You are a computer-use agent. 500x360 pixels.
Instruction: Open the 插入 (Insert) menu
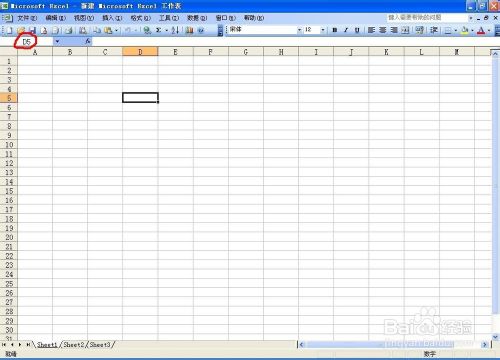[112, 18]
